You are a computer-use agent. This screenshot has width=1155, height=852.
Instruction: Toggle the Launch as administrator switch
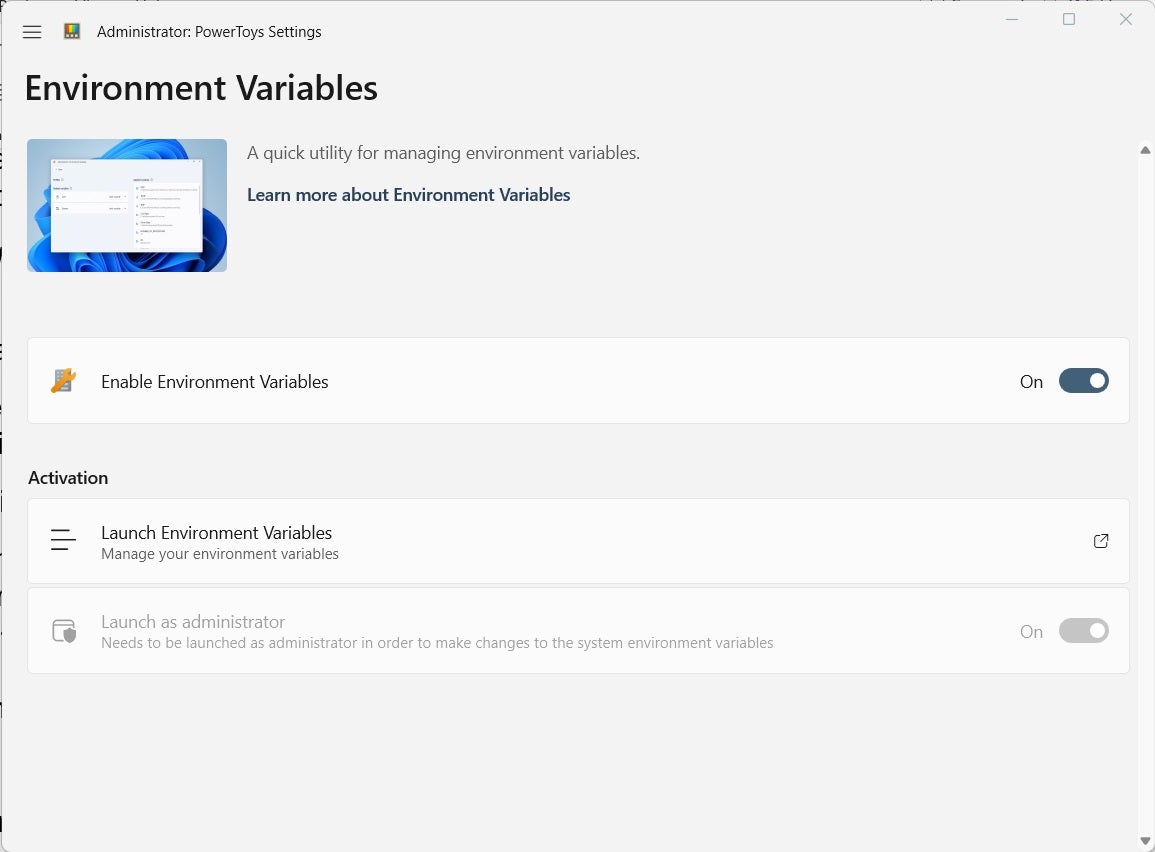pyautogui.click(x=1084, y=630)
